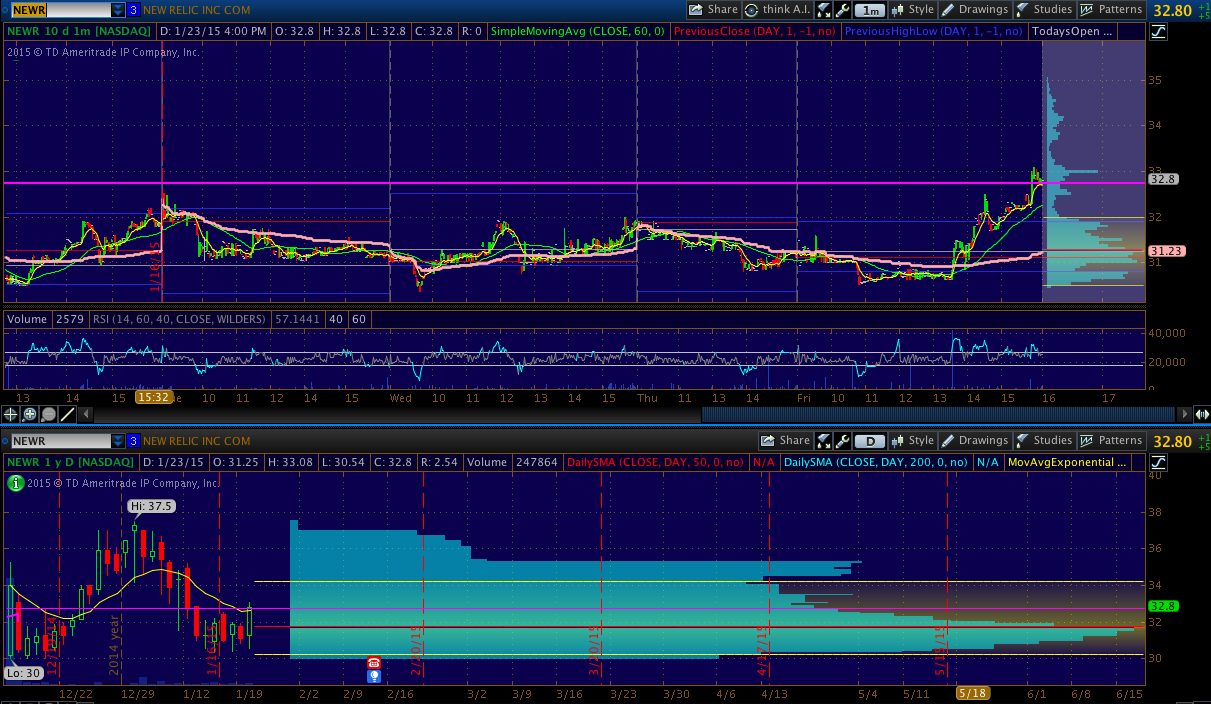Open the upper chart symbol dropdown arrow
The image size is (1211, 704).
tap(118, 10)
